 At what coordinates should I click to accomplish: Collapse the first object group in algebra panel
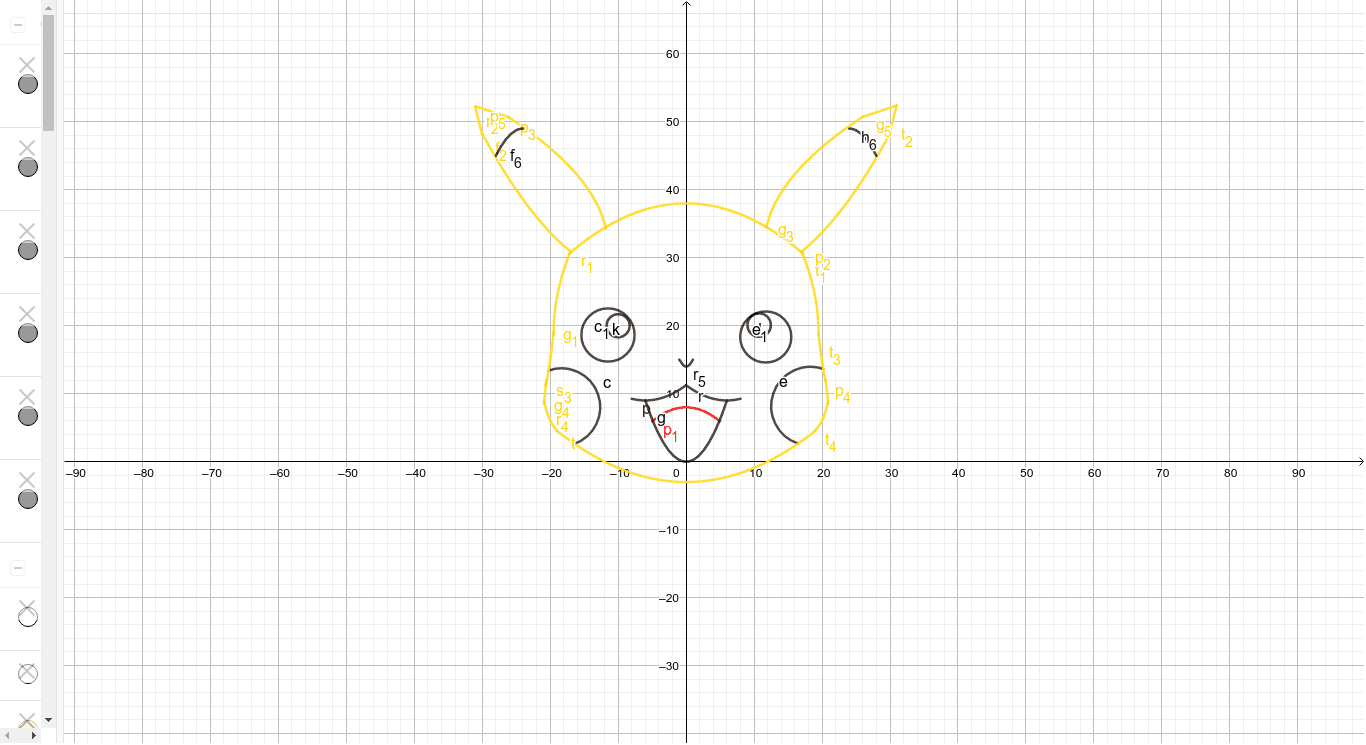[18, 26]
